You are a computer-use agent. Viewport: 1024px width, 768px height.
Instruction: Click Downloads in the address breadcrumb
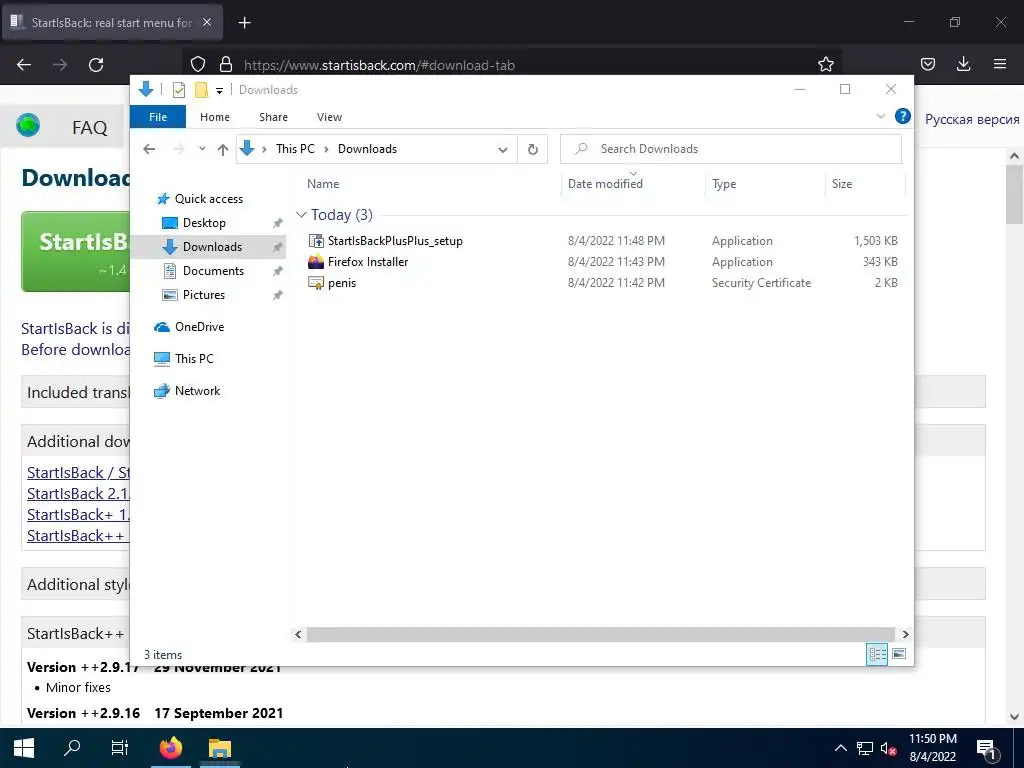coord(367,149)
